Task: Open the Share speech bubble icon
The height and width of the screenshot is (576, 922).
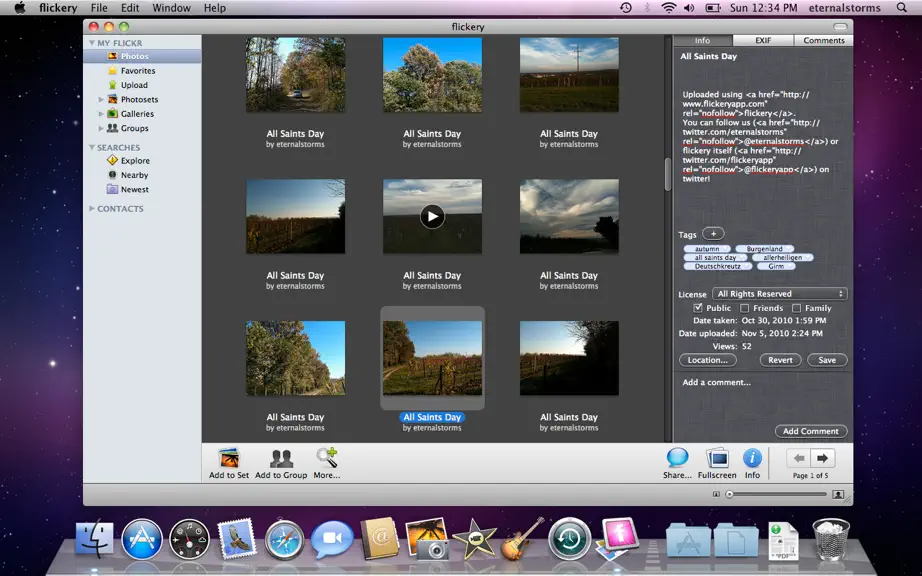Action: click(x=677, y=458)
